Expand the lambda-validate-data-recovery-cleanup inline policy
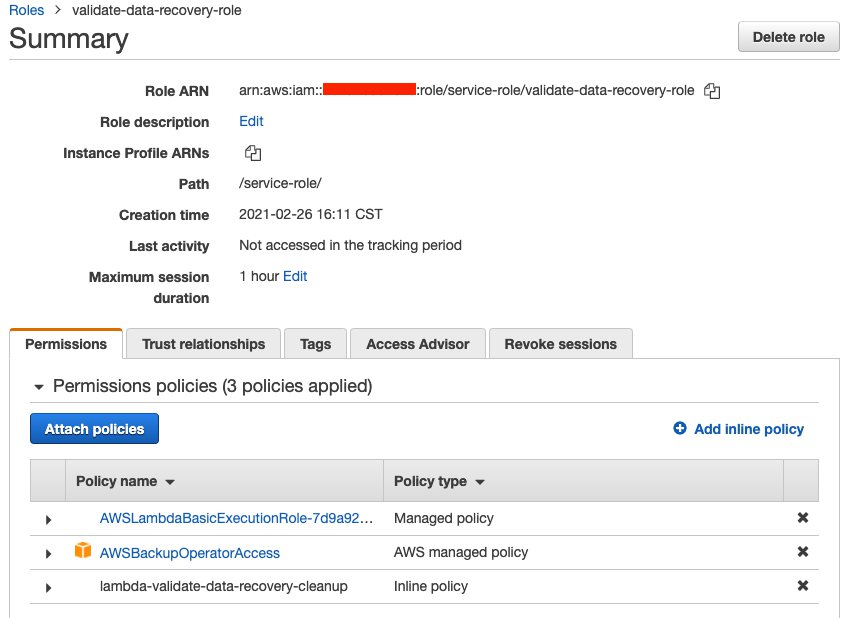The height and width of the screenshot is (618, 850). (48, 587)
